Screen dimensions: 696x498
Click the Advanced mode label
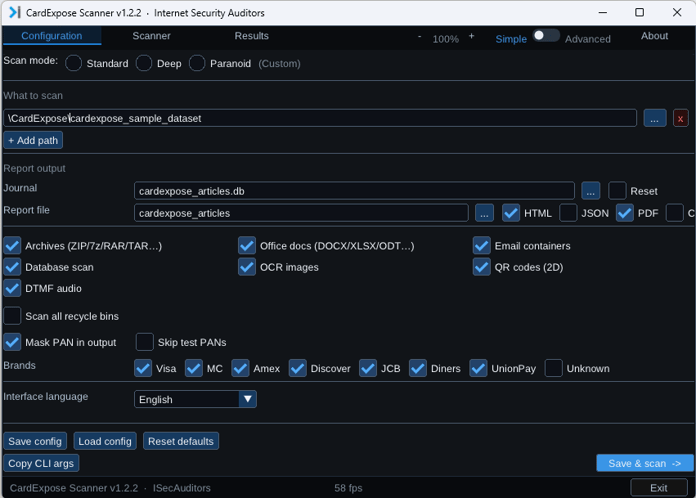(588, 39)
